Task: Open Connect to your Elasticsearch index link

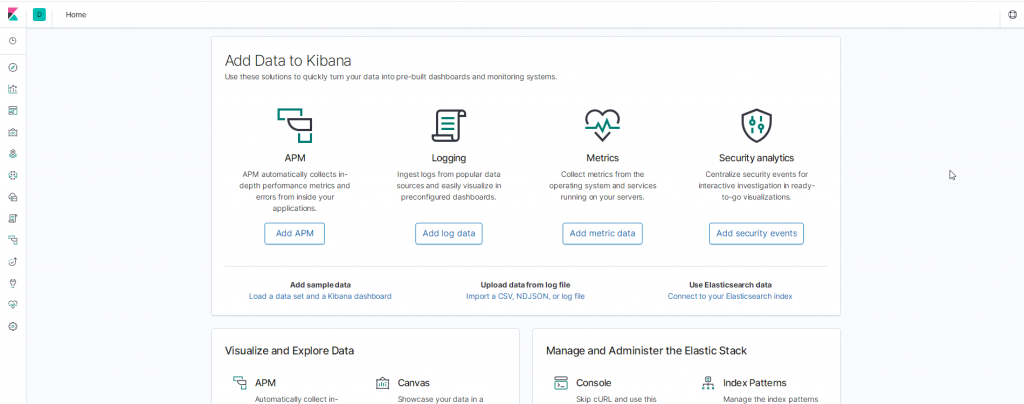Action: pos(730,296)
